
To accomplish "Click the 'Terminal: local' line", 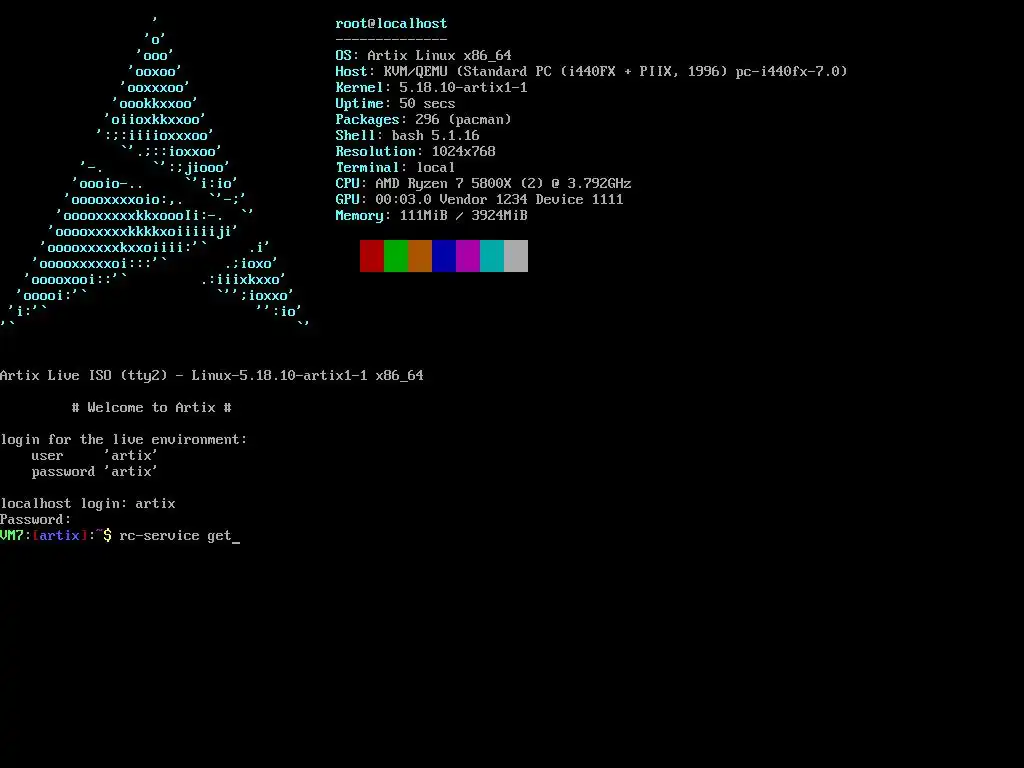I will pos(395,167).
